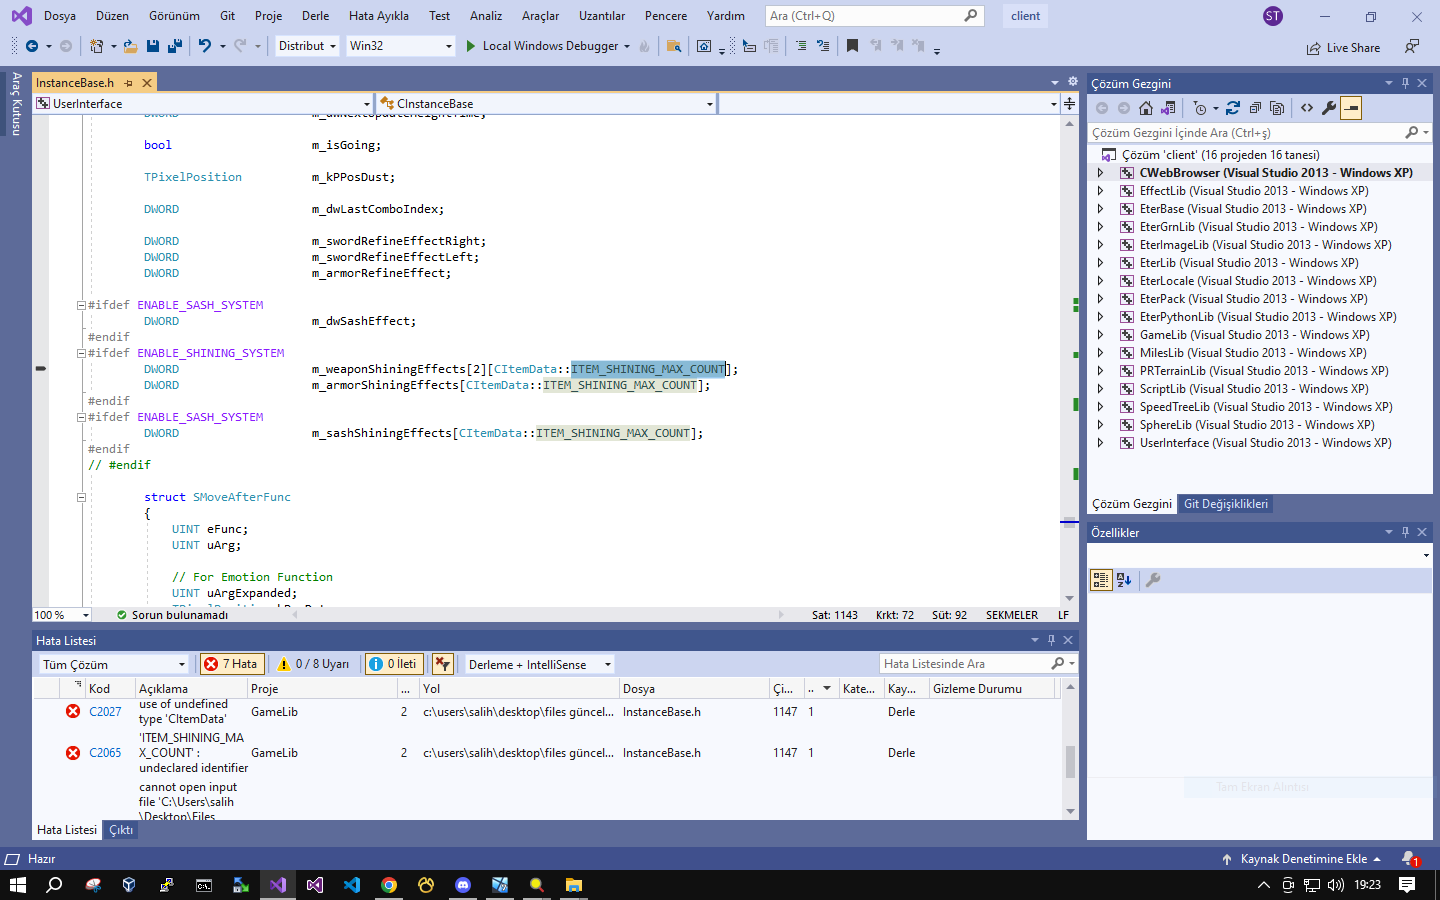Expand the GameLib project node
The image size is (1440, 900).
point(1100,335)
